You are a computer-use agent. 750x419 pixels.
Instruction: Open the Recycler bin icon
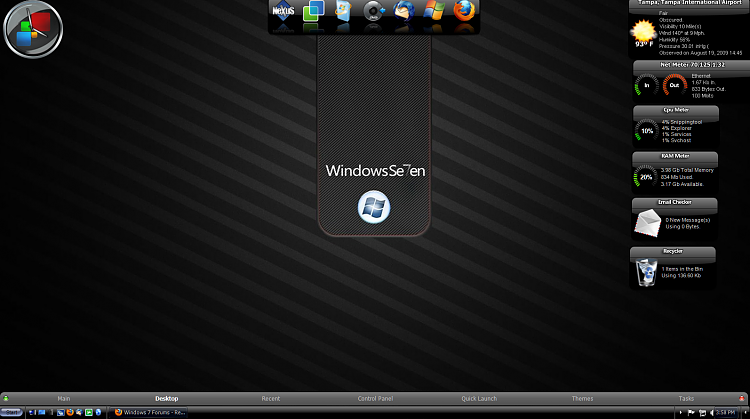647,272
